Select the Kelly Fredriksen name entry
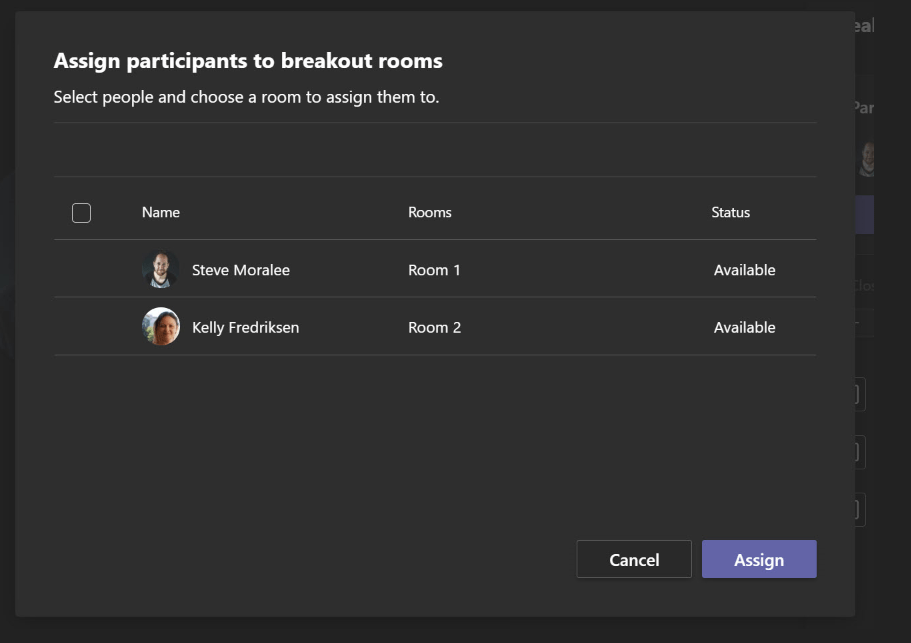 (x=245, y=327)
